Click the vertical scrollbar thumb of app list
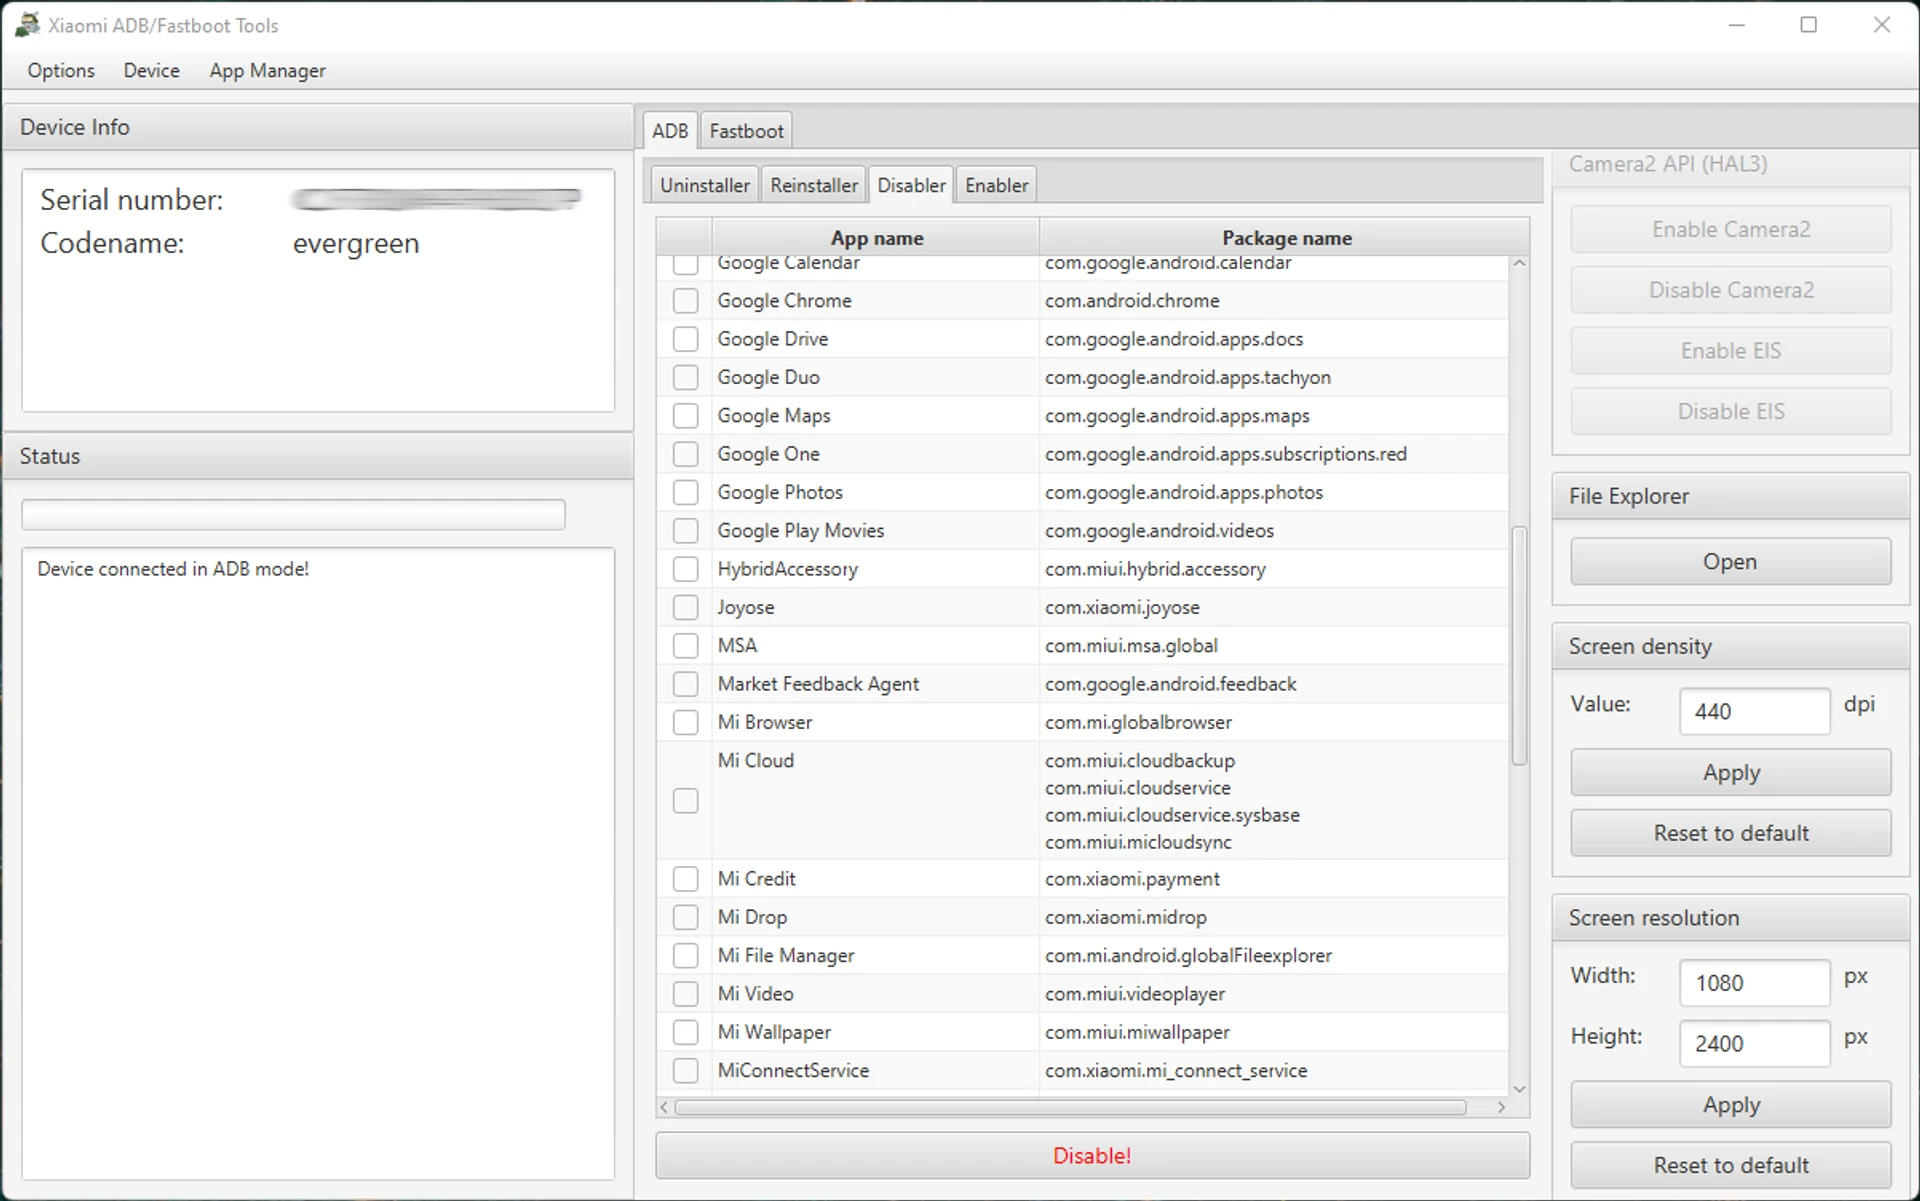Screen dimensions: 1920x1201 pos(1519,646)
